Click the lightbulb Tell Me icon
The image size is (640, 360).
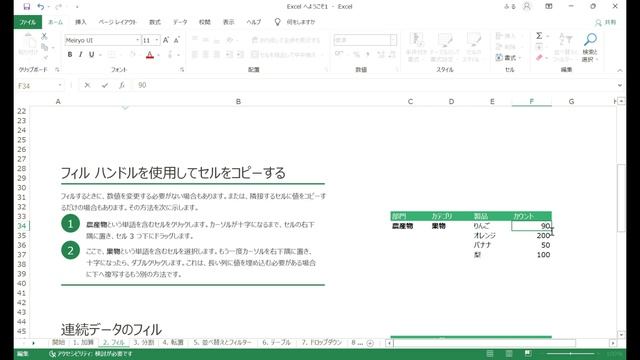coord(278,22)
